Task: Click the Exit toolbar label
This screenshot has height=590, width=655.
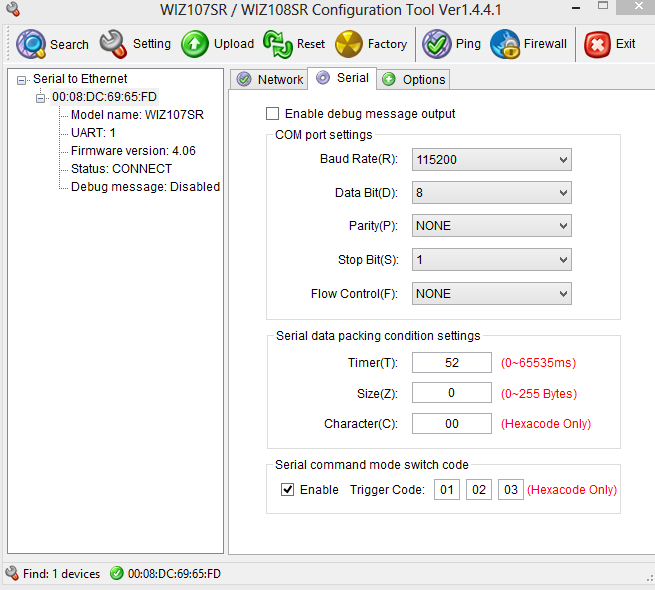Action: [x=625, y=44]
